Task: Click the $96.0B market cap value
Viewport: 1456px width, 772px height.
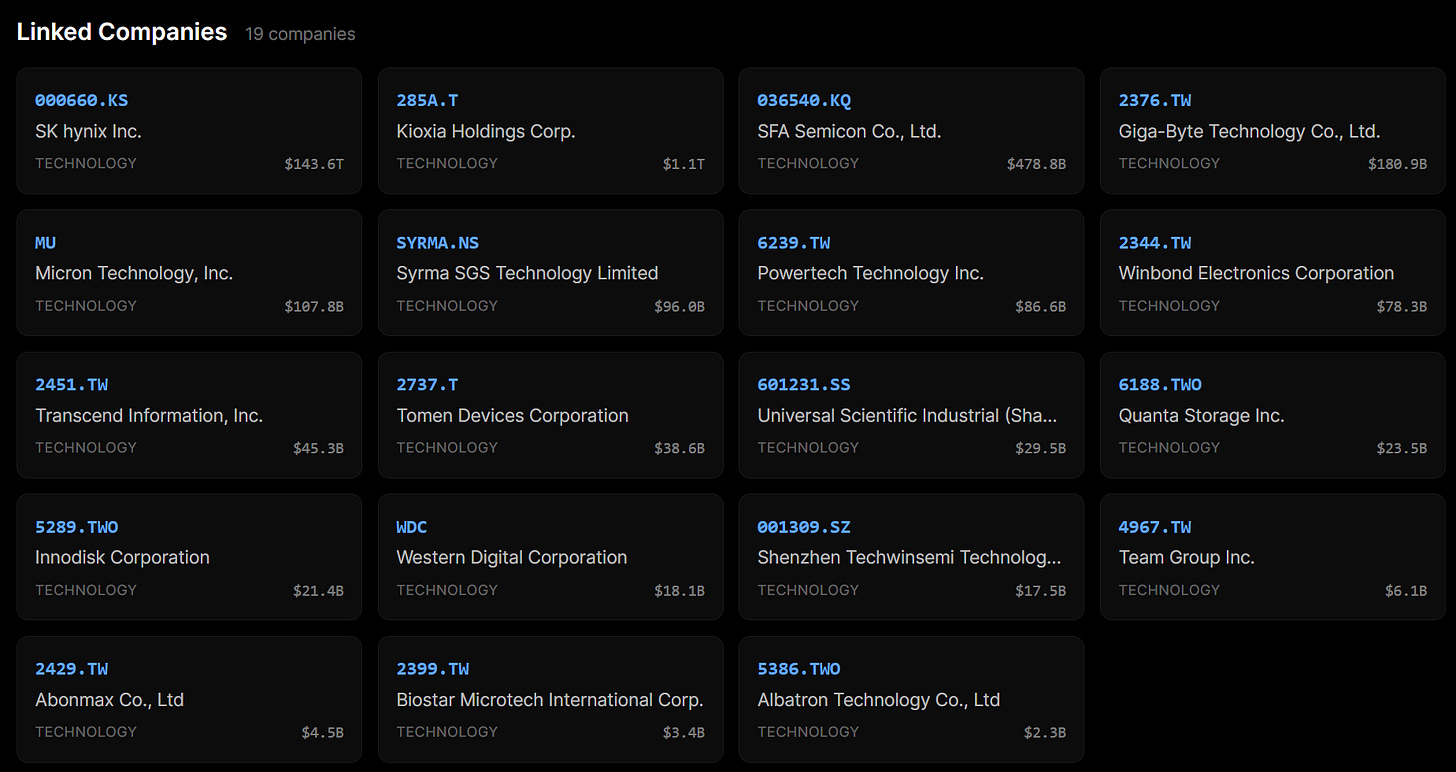Action: pyautogui.click(x=680, y=307)
